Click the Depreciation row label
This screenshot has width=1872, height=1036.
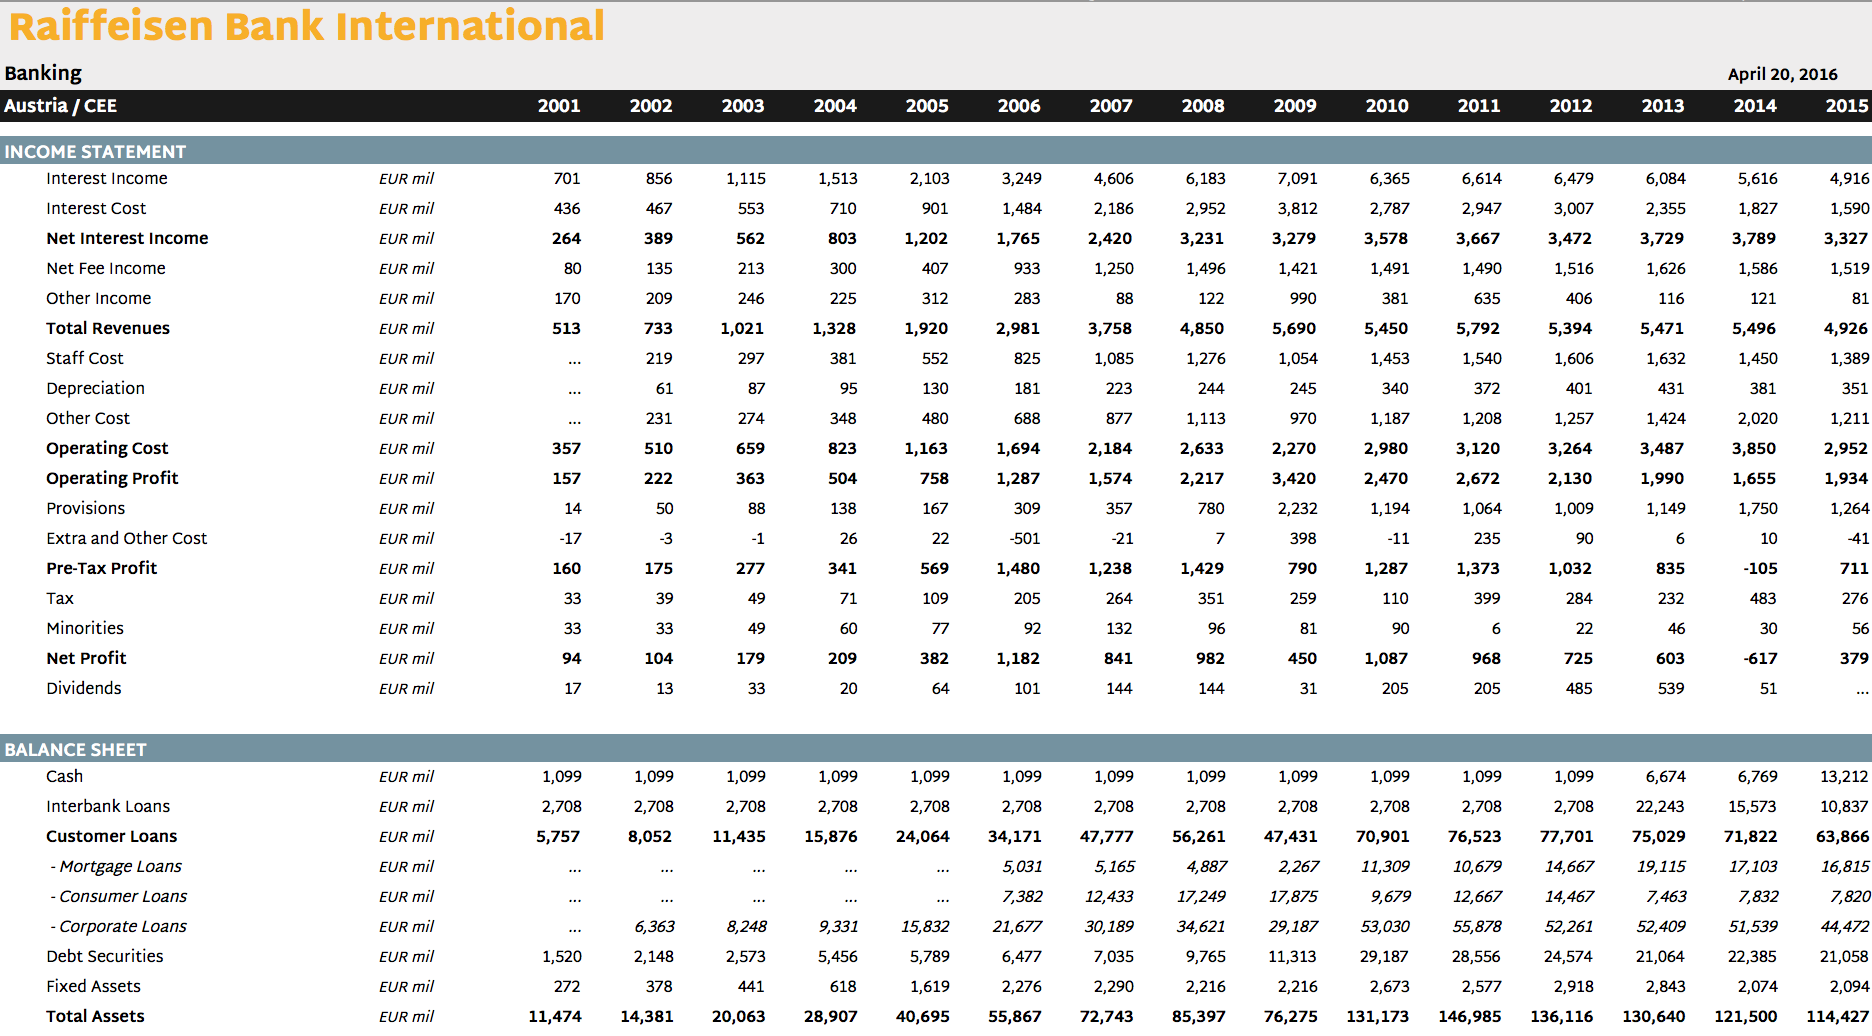tap(95, 388)
